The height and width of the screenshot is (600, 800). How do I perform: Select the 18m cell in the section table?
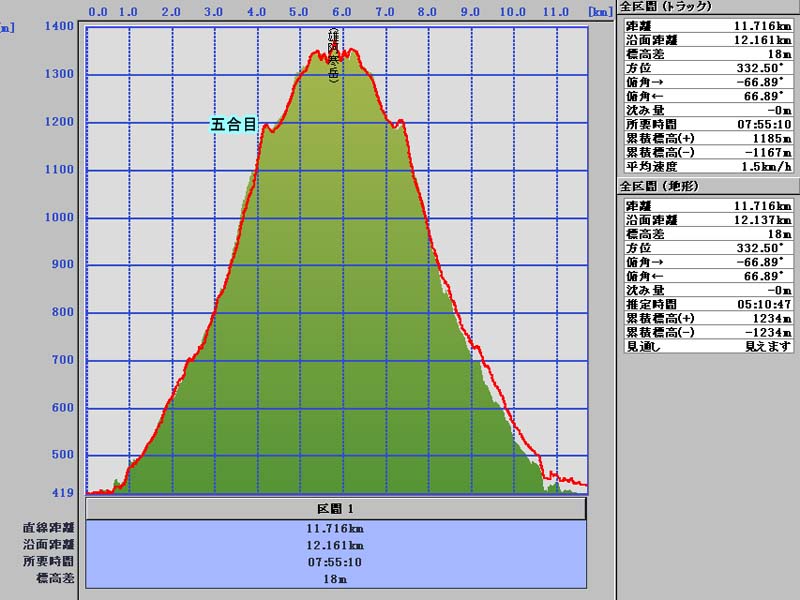point(336,579)
